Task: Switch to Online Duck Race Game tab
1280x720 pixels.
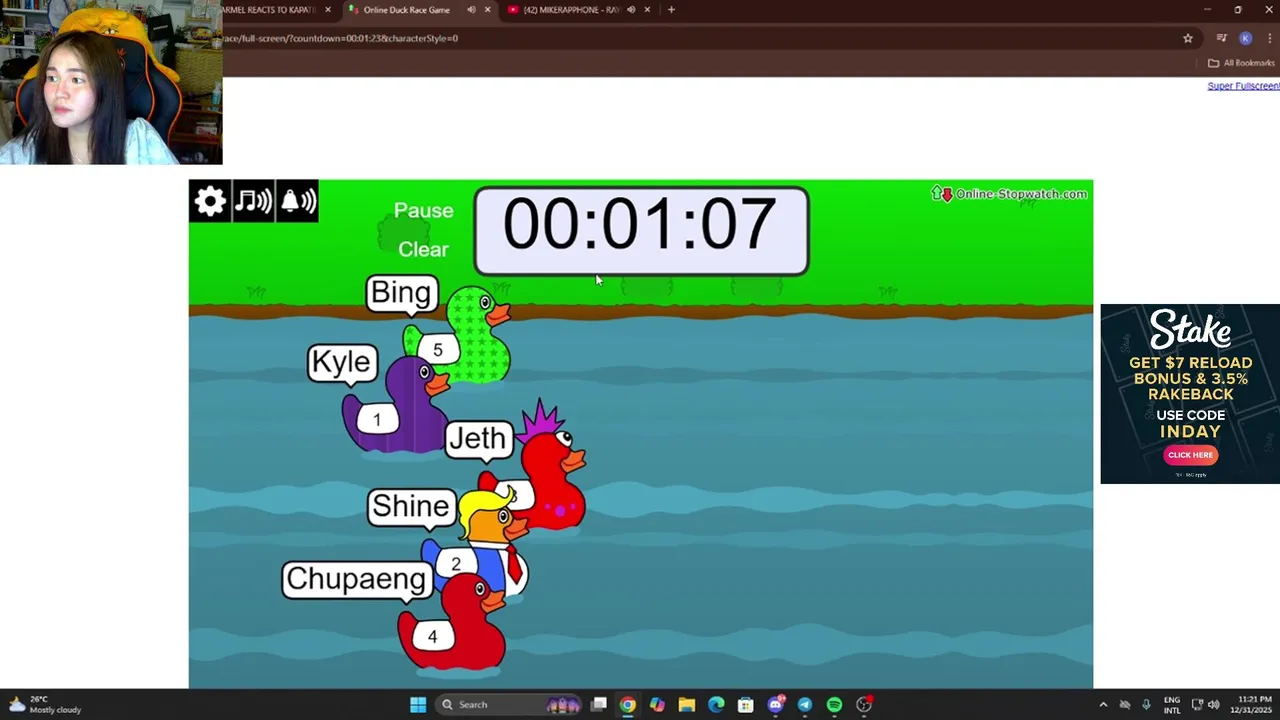Action: (405, 10)
